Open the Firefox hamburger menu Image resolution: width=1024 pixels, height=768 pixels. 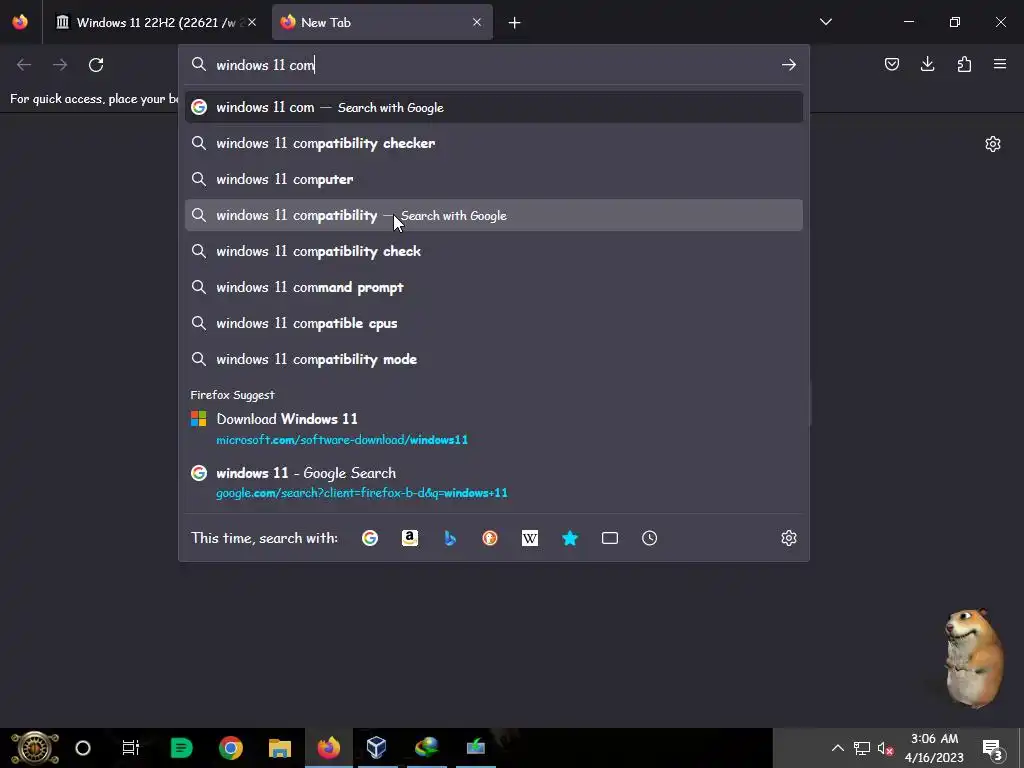[x=999, y=64]
